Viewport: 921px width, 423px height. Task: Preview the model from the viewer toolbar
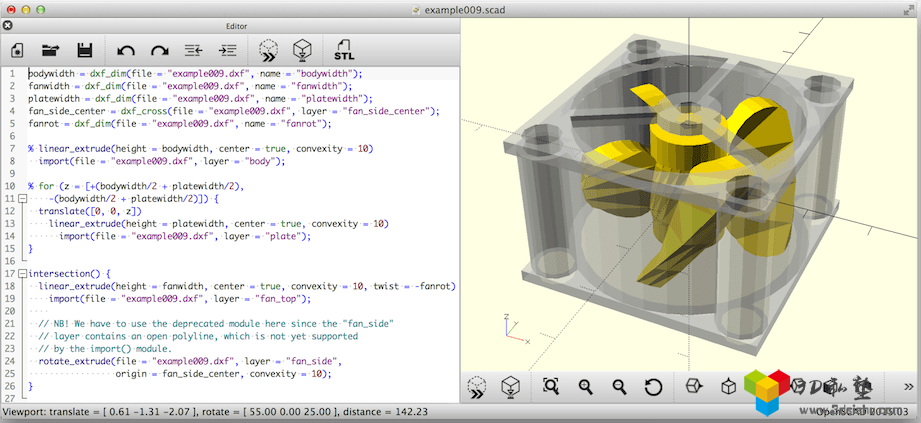[477, 387]
